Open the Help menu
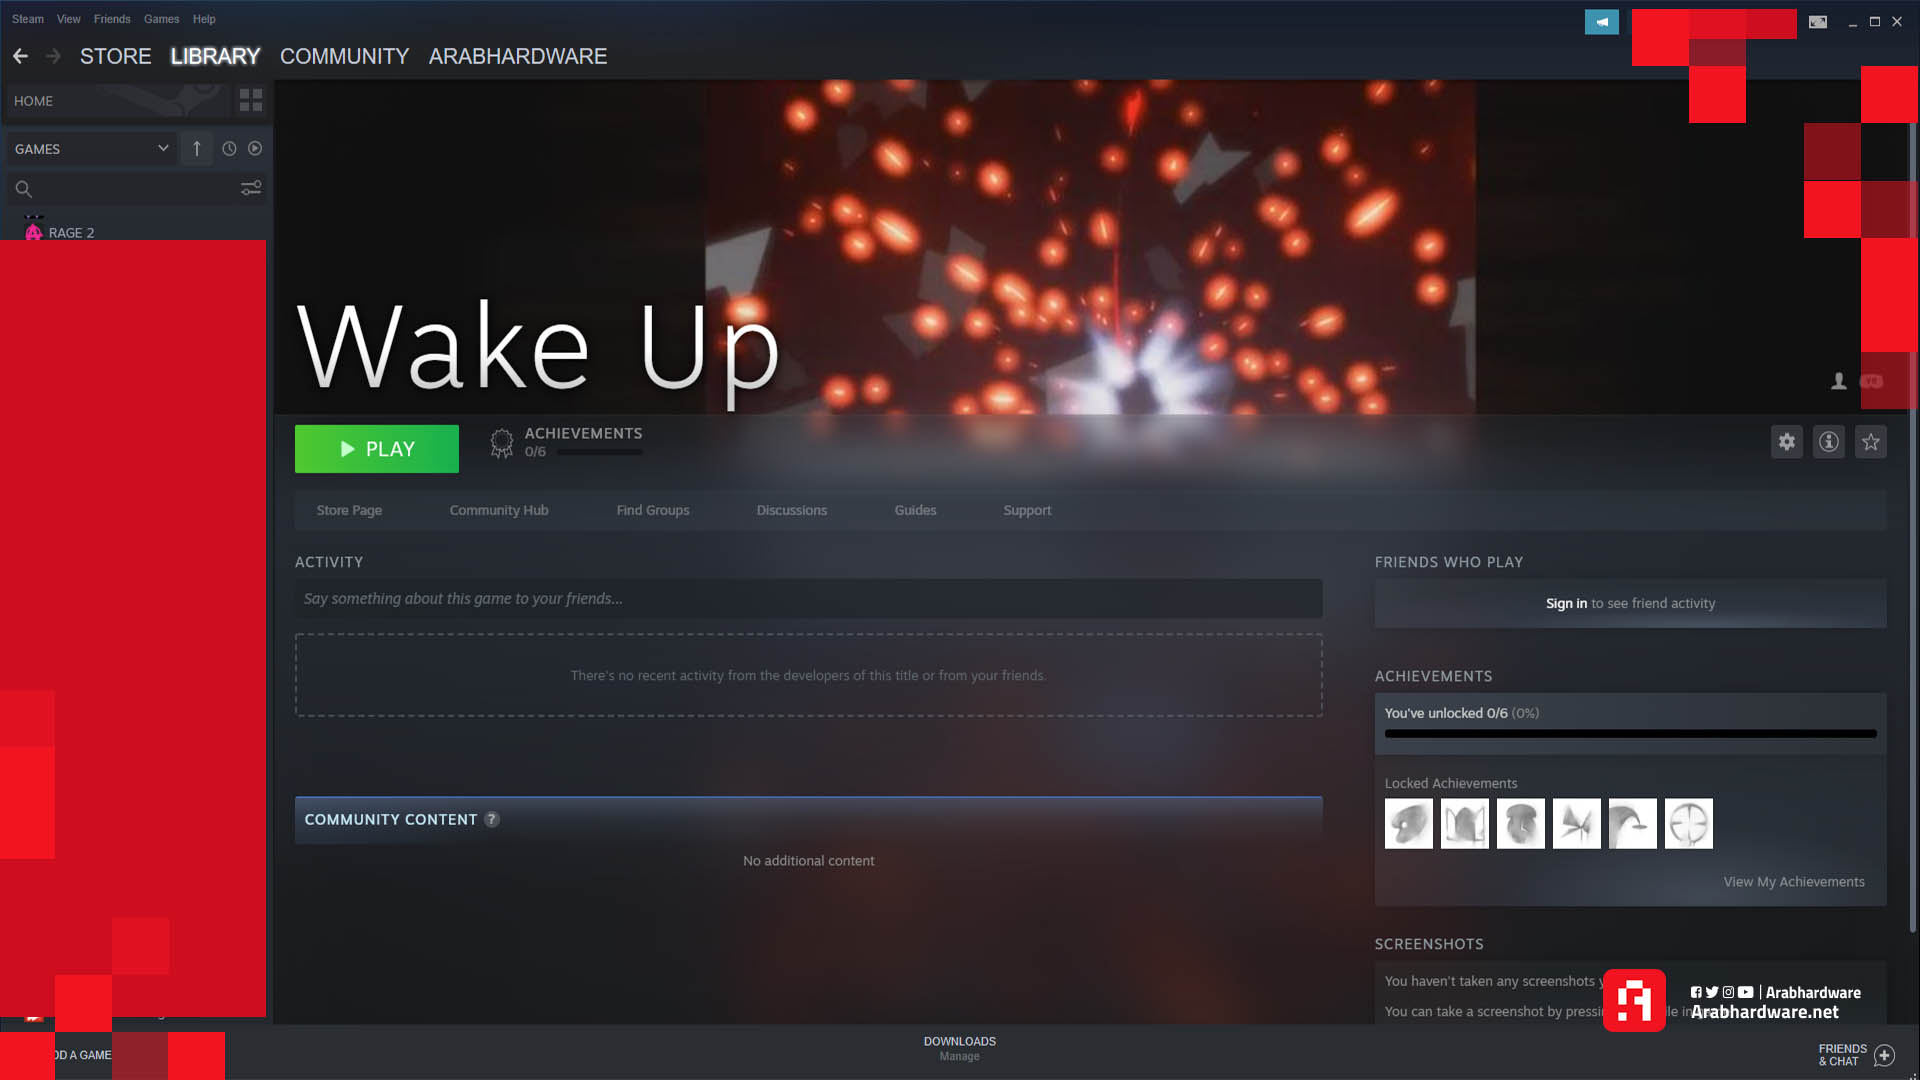Viewport: 1920px width, 1080px height. coord(204,19)
